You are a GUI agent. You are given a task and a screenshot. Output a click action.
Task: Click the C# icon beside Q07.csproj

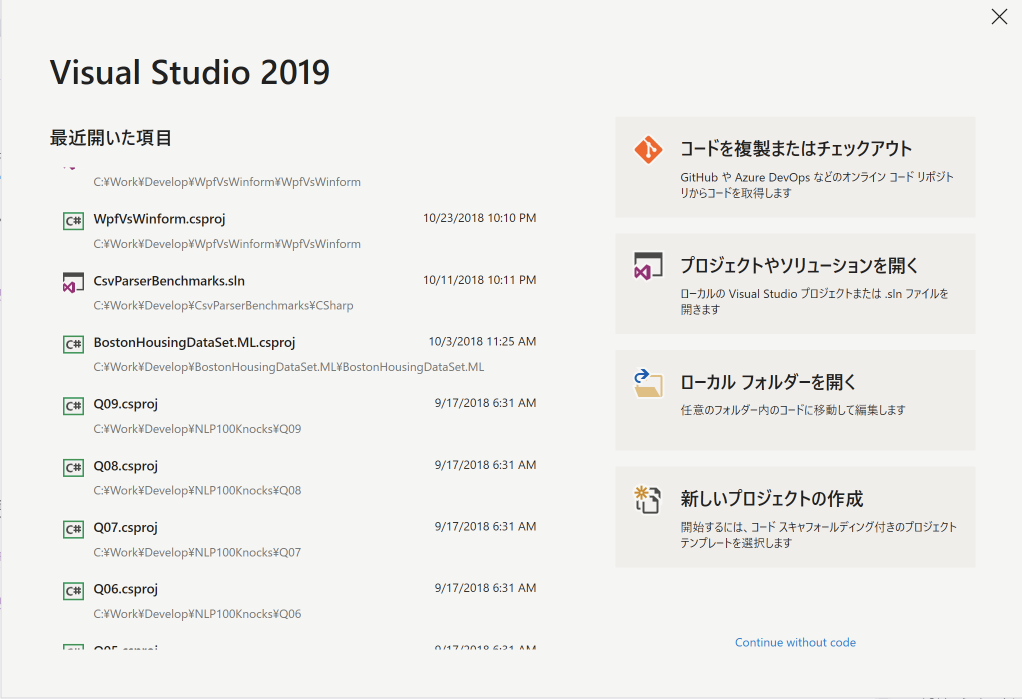click(x=73, y=529)
